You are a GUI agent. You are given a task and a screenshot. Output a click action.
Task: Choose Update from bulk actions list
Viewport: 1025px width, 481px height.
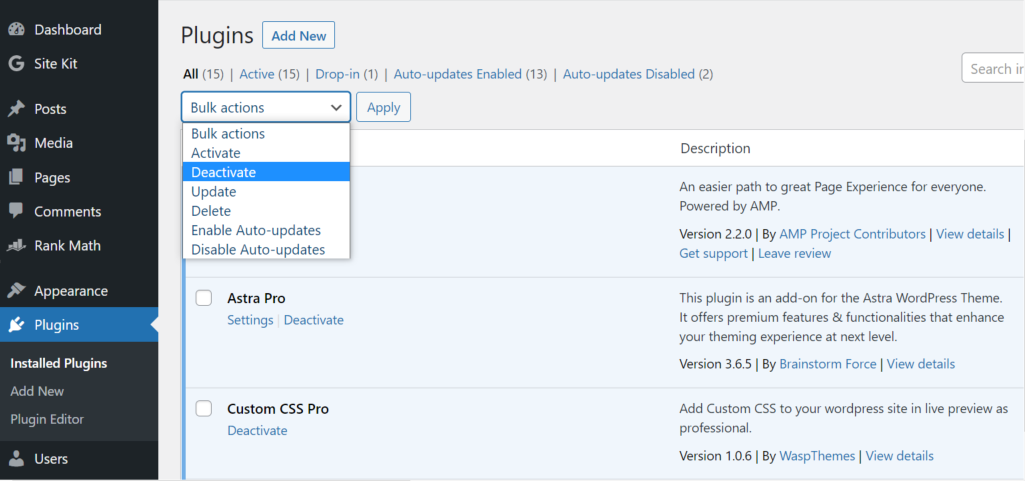click(266, 191)
